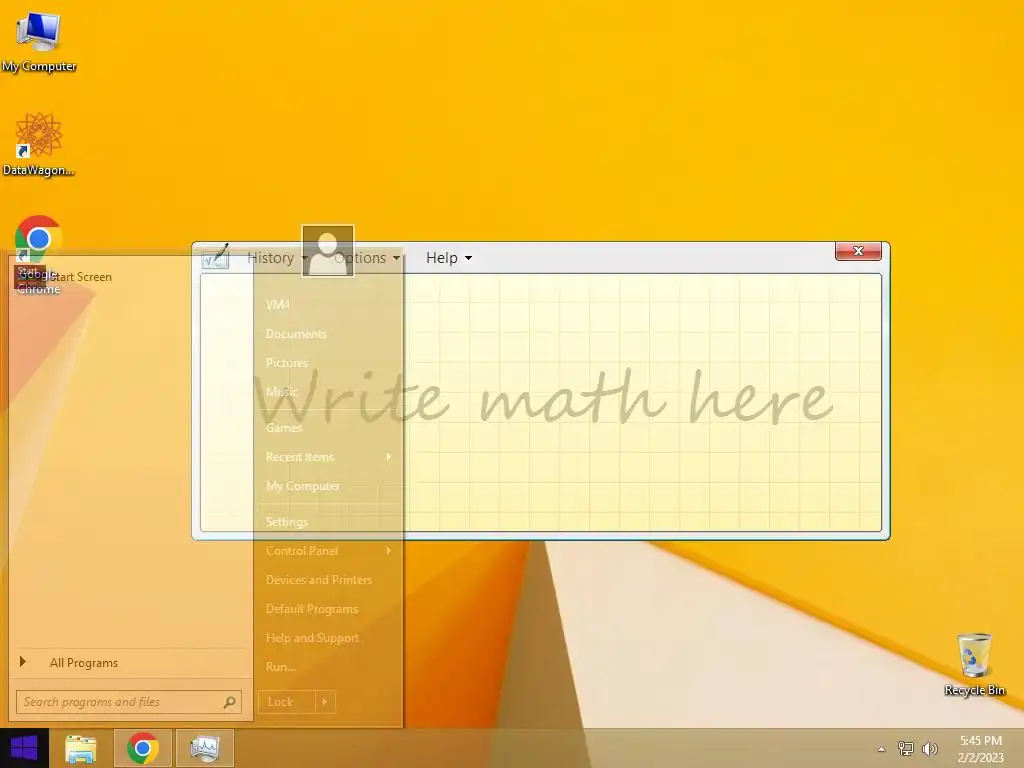The height and width of the screenshot is (768, 1024).
Task: Click the Math Input Panel title icon
Action: [x=216, y=257]
